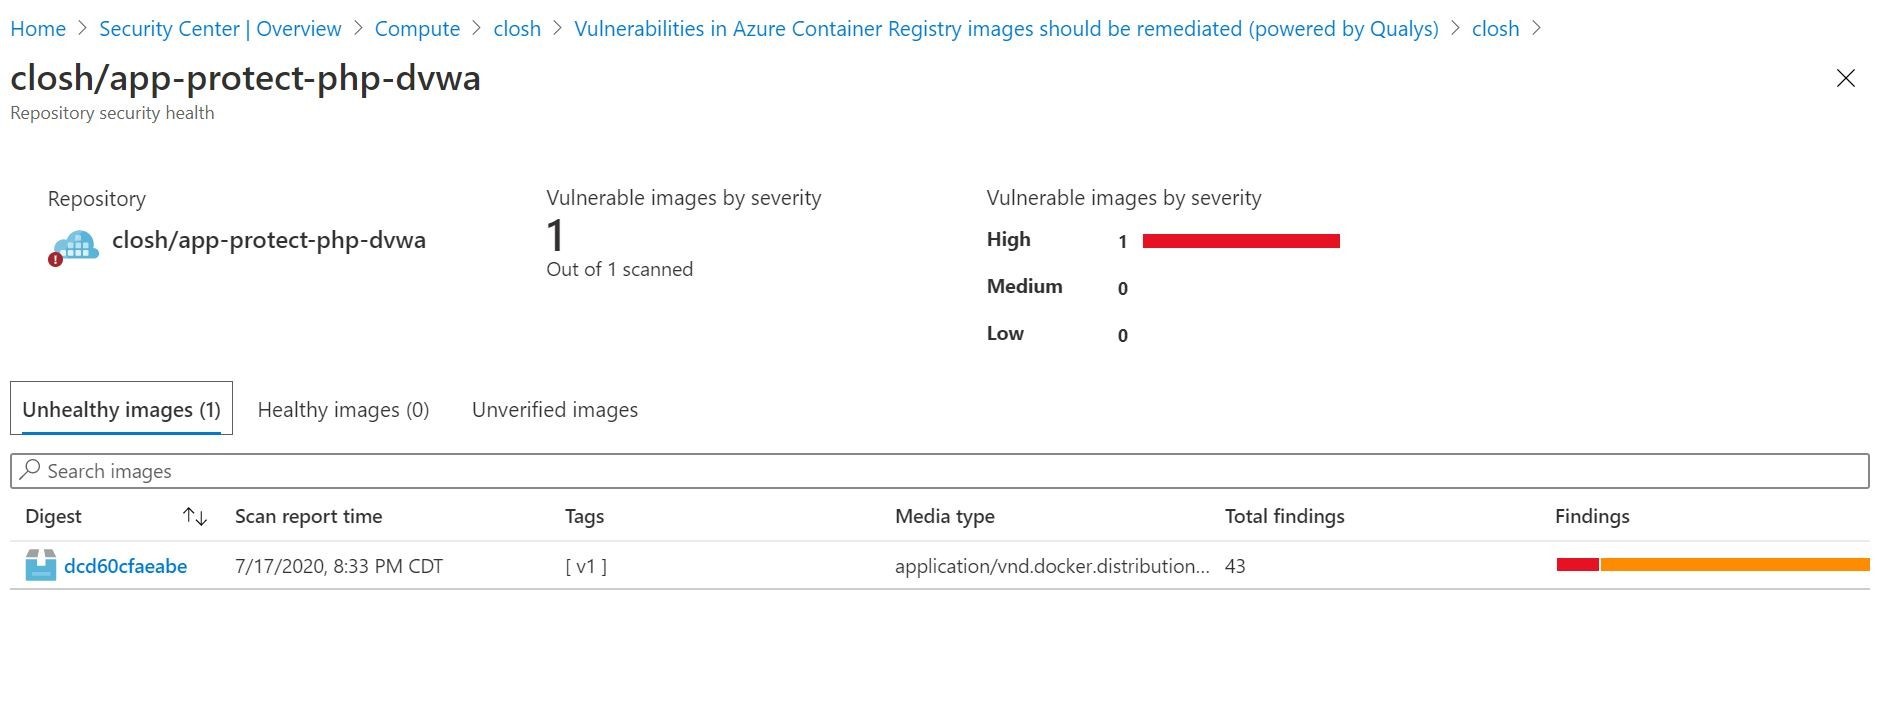Switch to Healthy images (0) tab
This screenshot has width=1877, height=728.
pos(343,410)
